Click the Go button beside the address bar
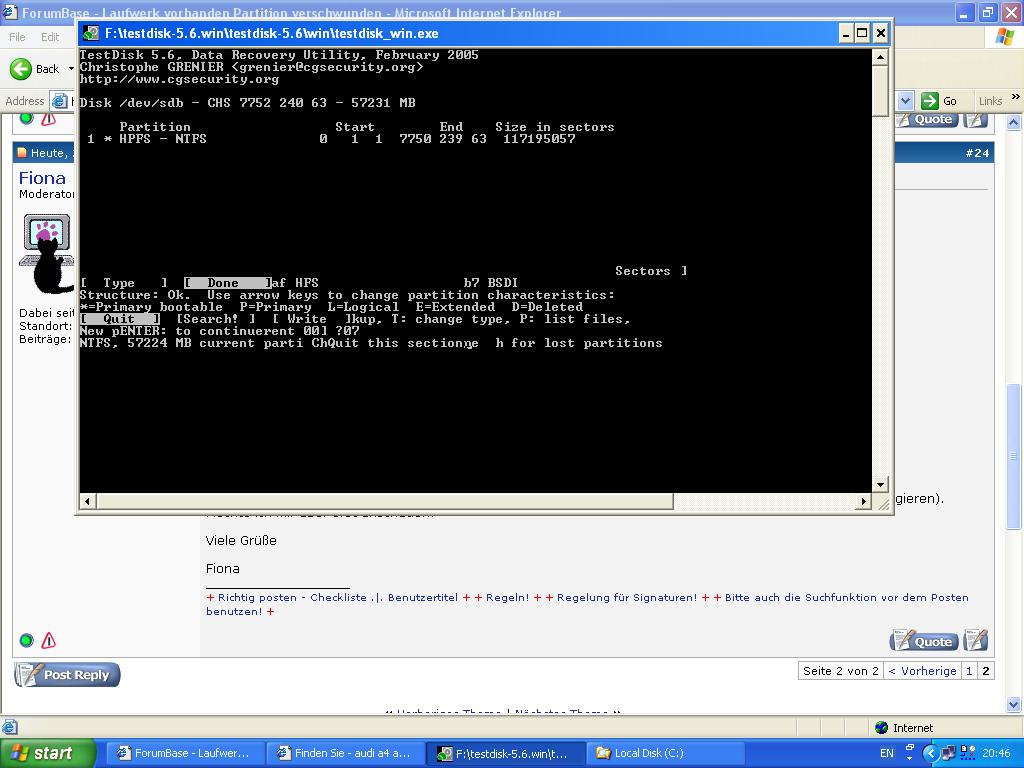This screenshot has height=768, width=1024. pos(940,101)
